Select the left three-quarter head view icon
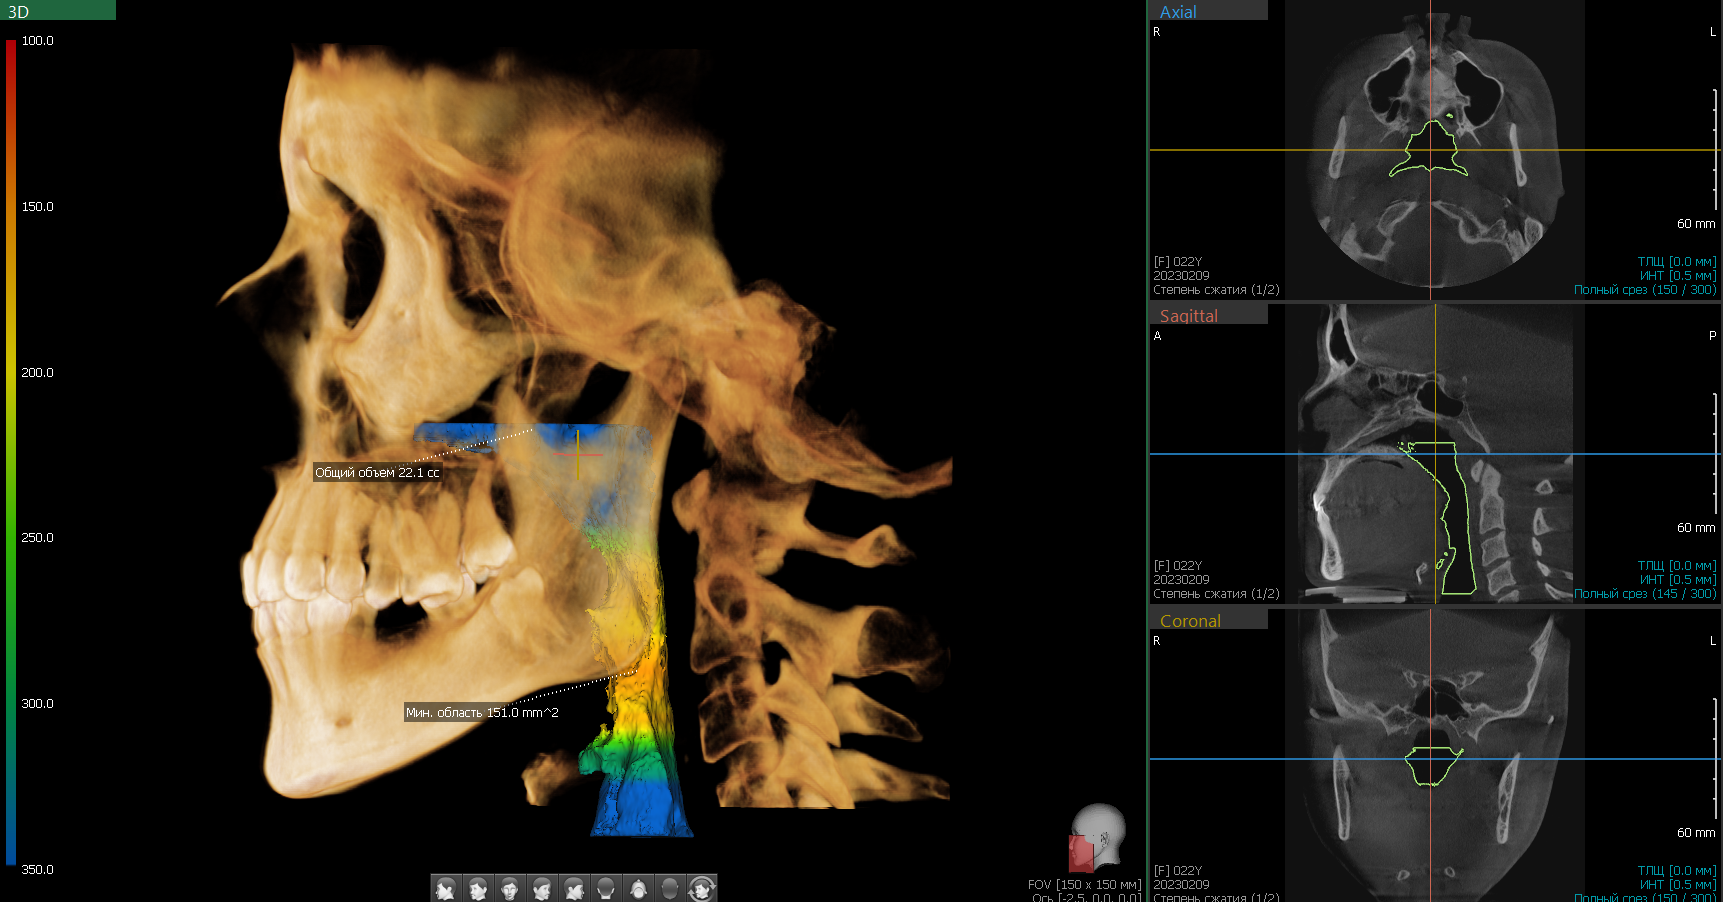 [x=478, y=888]
